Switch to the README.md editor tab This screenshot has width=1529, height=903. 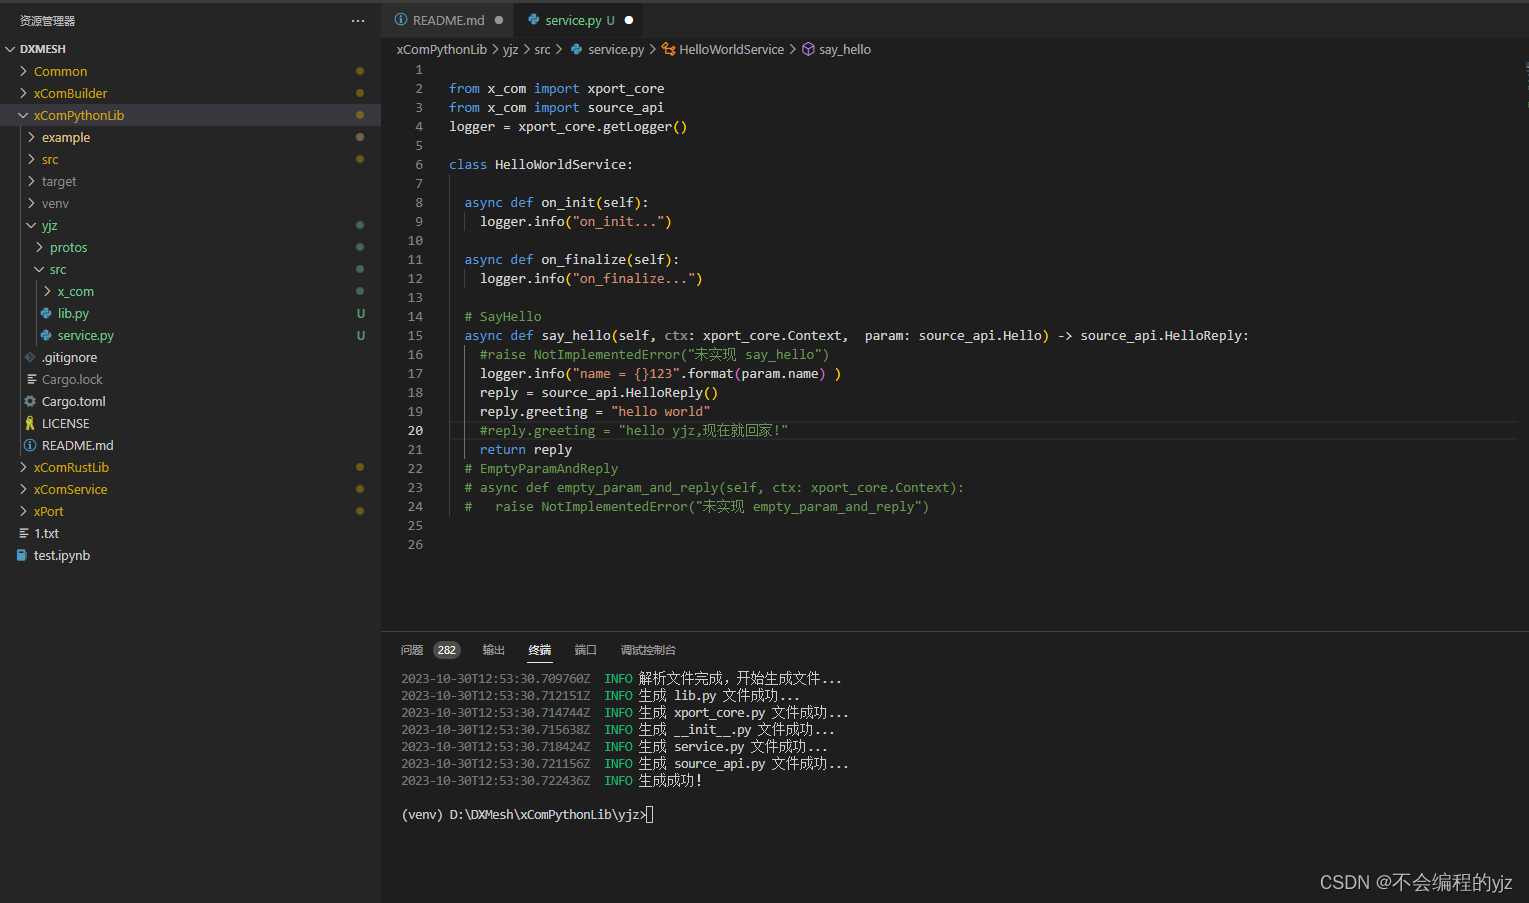(448, 20)
